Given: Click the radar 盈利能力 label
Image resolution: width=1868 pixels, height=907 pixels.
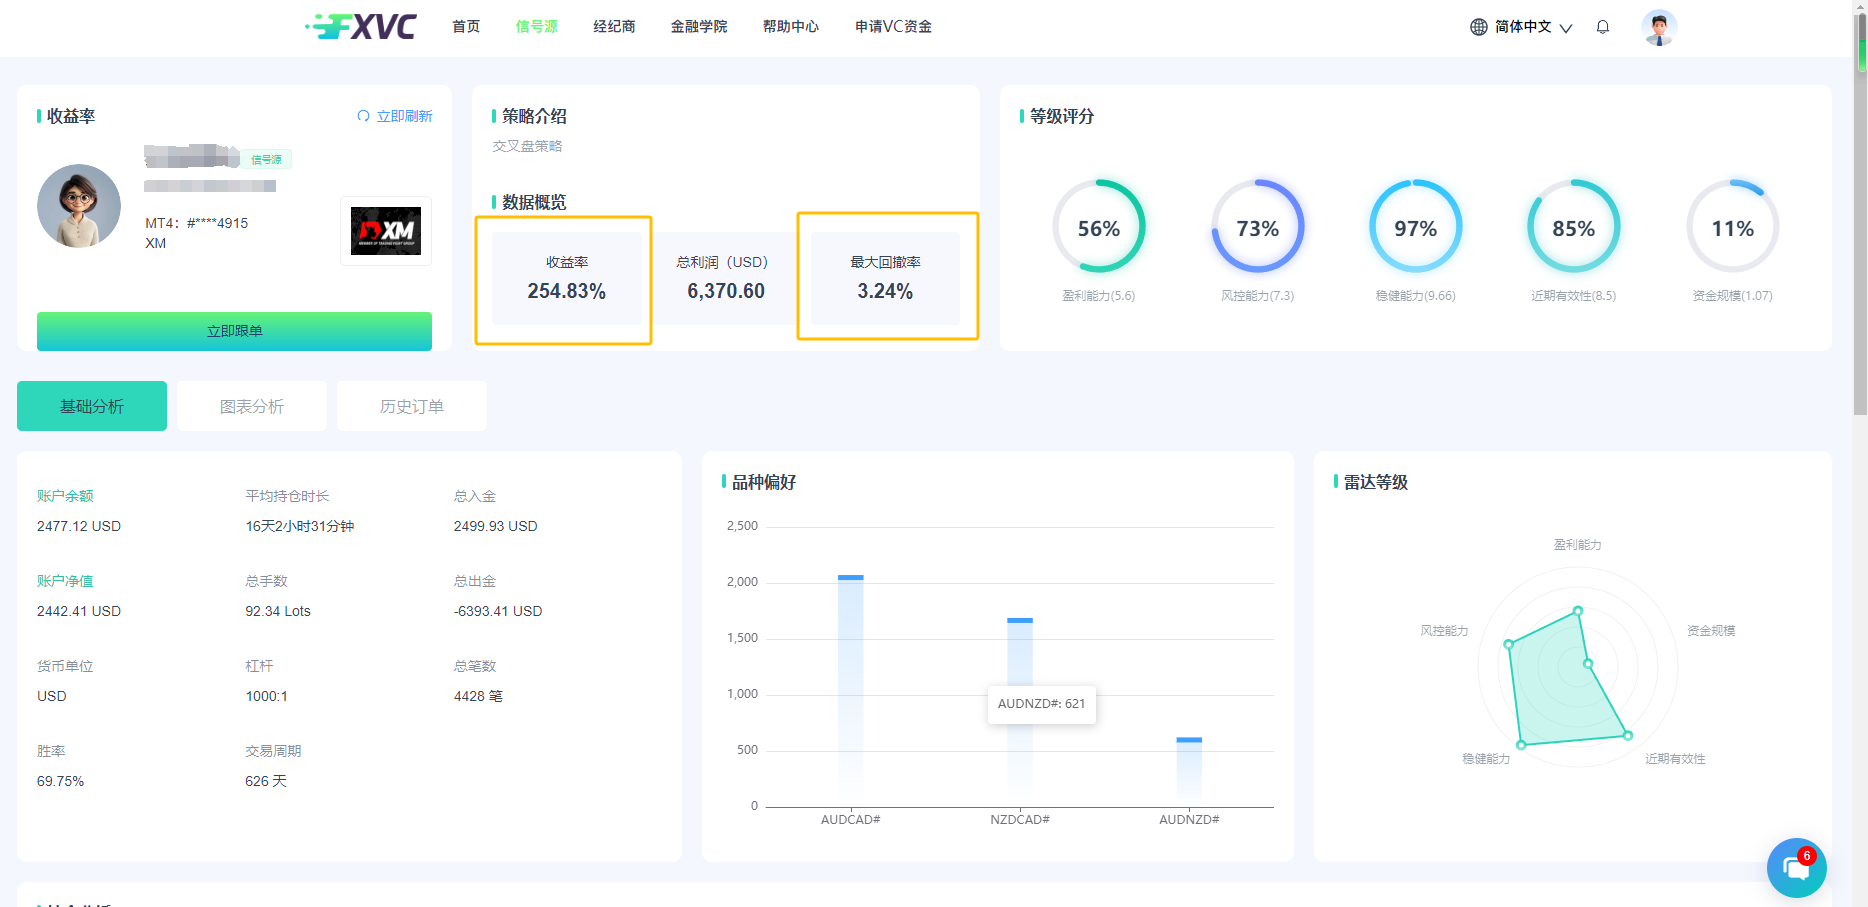Looking at the screenshot, I should pos(1577,545).
